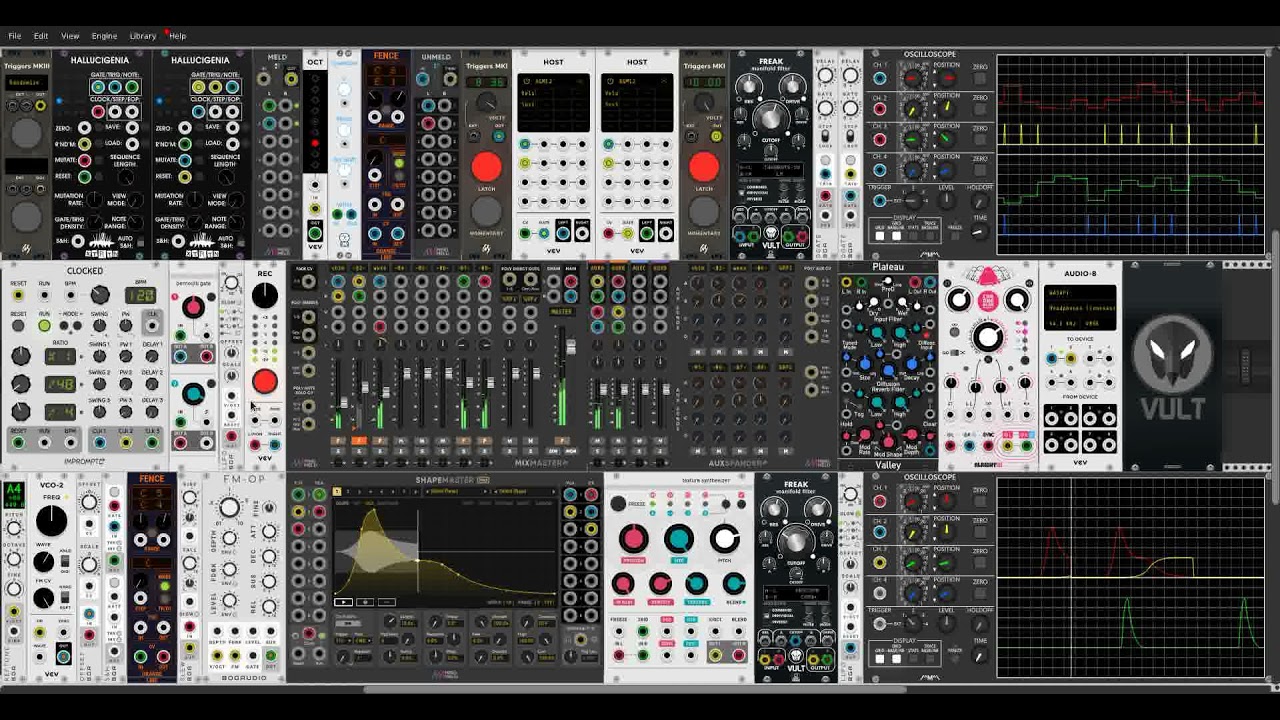Click TRIGGER input jack on top oscilloscope
Image resolution: width=1280 pixels, height=720 pixels.
tap(880, 200)
